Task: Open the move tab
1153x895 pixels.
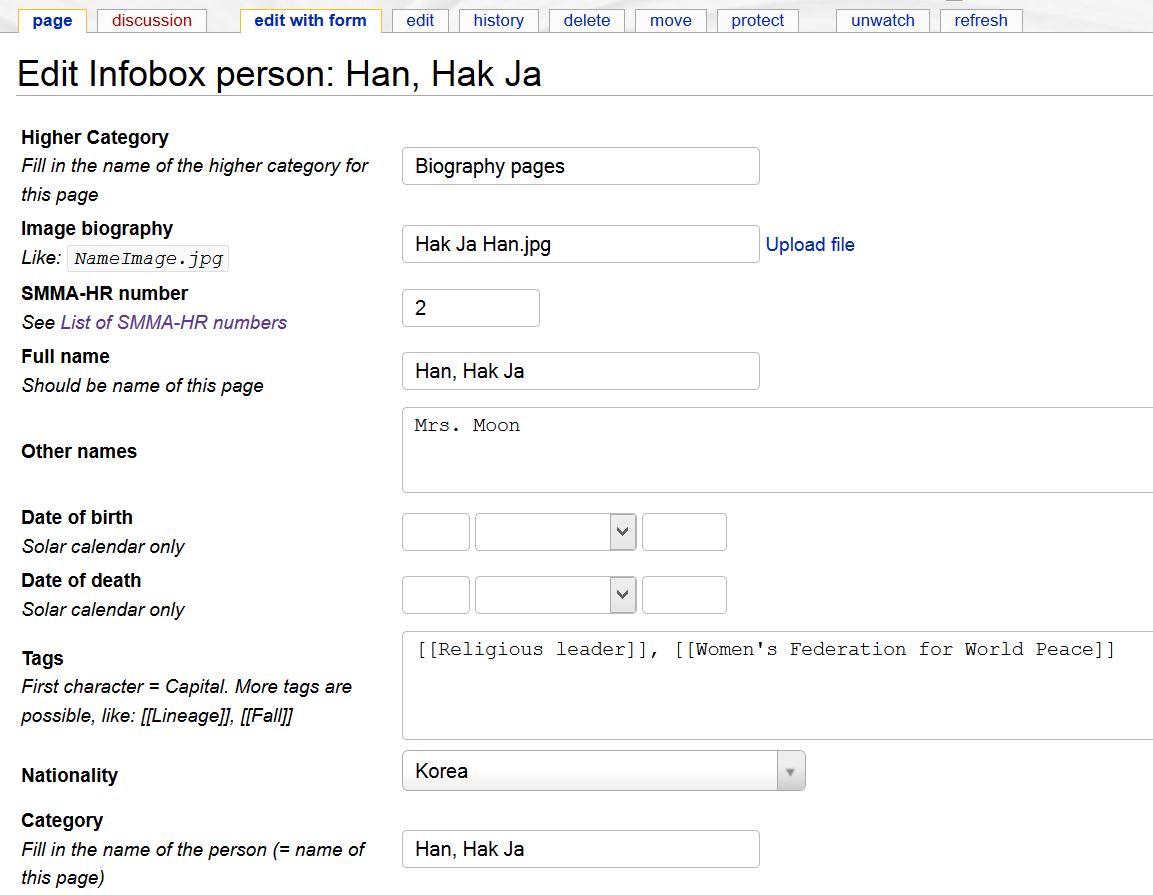Action: (x=670, y=20)
